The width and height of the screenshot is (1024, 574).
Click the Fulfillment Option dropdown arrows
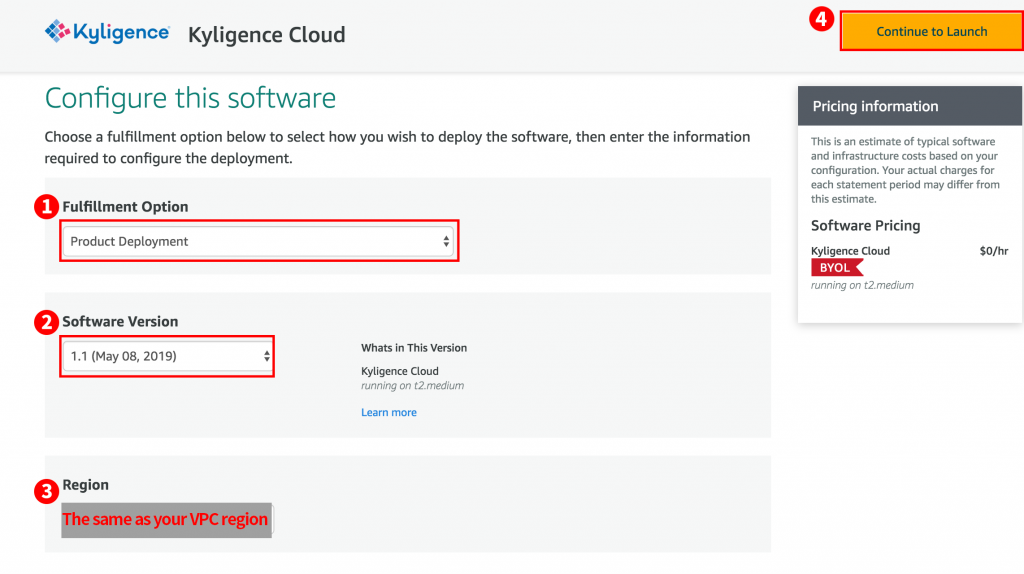tap(446, 242)
